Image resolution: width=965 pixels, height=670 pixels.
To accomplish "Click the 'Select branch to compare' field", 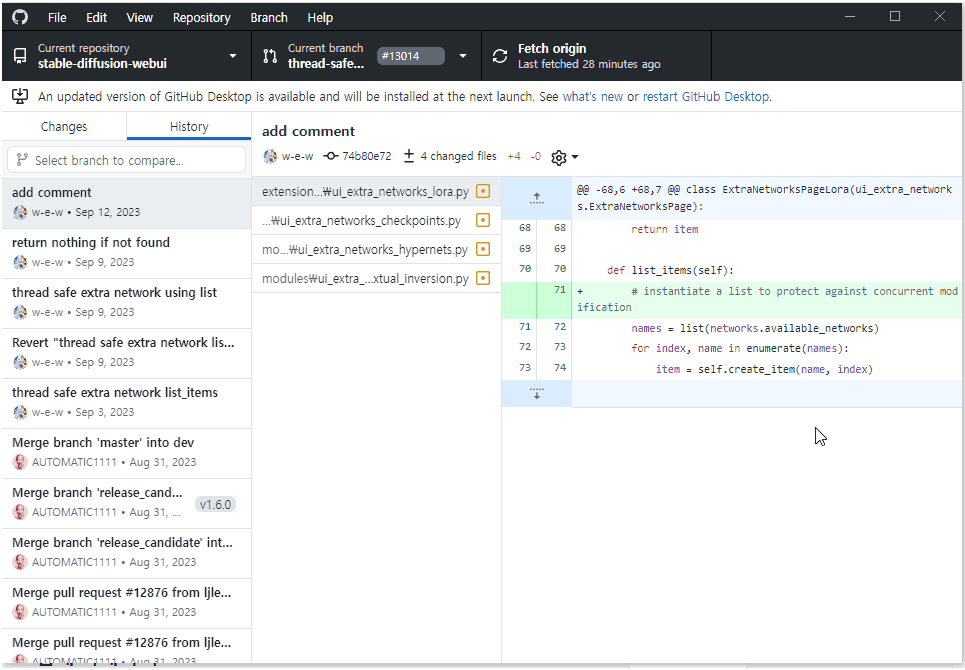I will click(126, 160).
